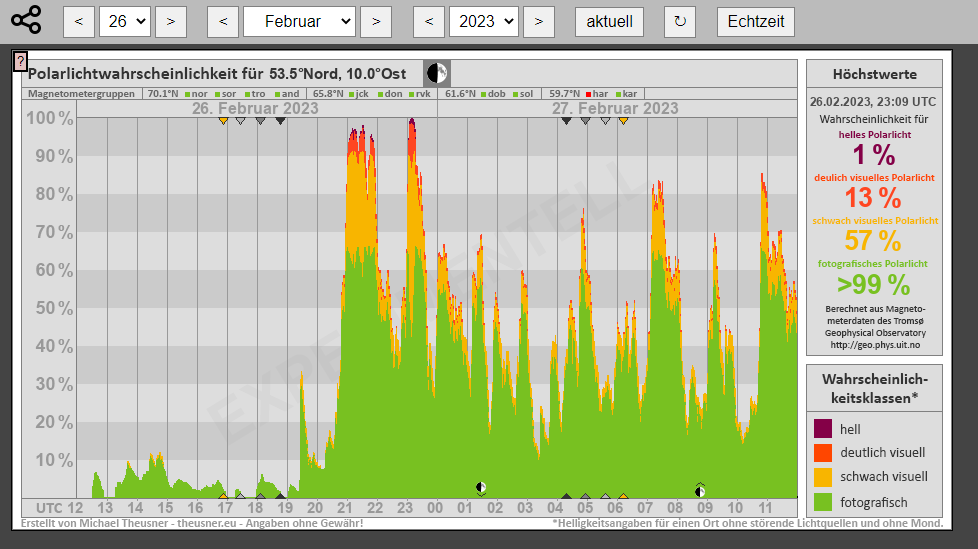Go to next year arrow
The image size is (978, 549).
(x=539, y=22)
